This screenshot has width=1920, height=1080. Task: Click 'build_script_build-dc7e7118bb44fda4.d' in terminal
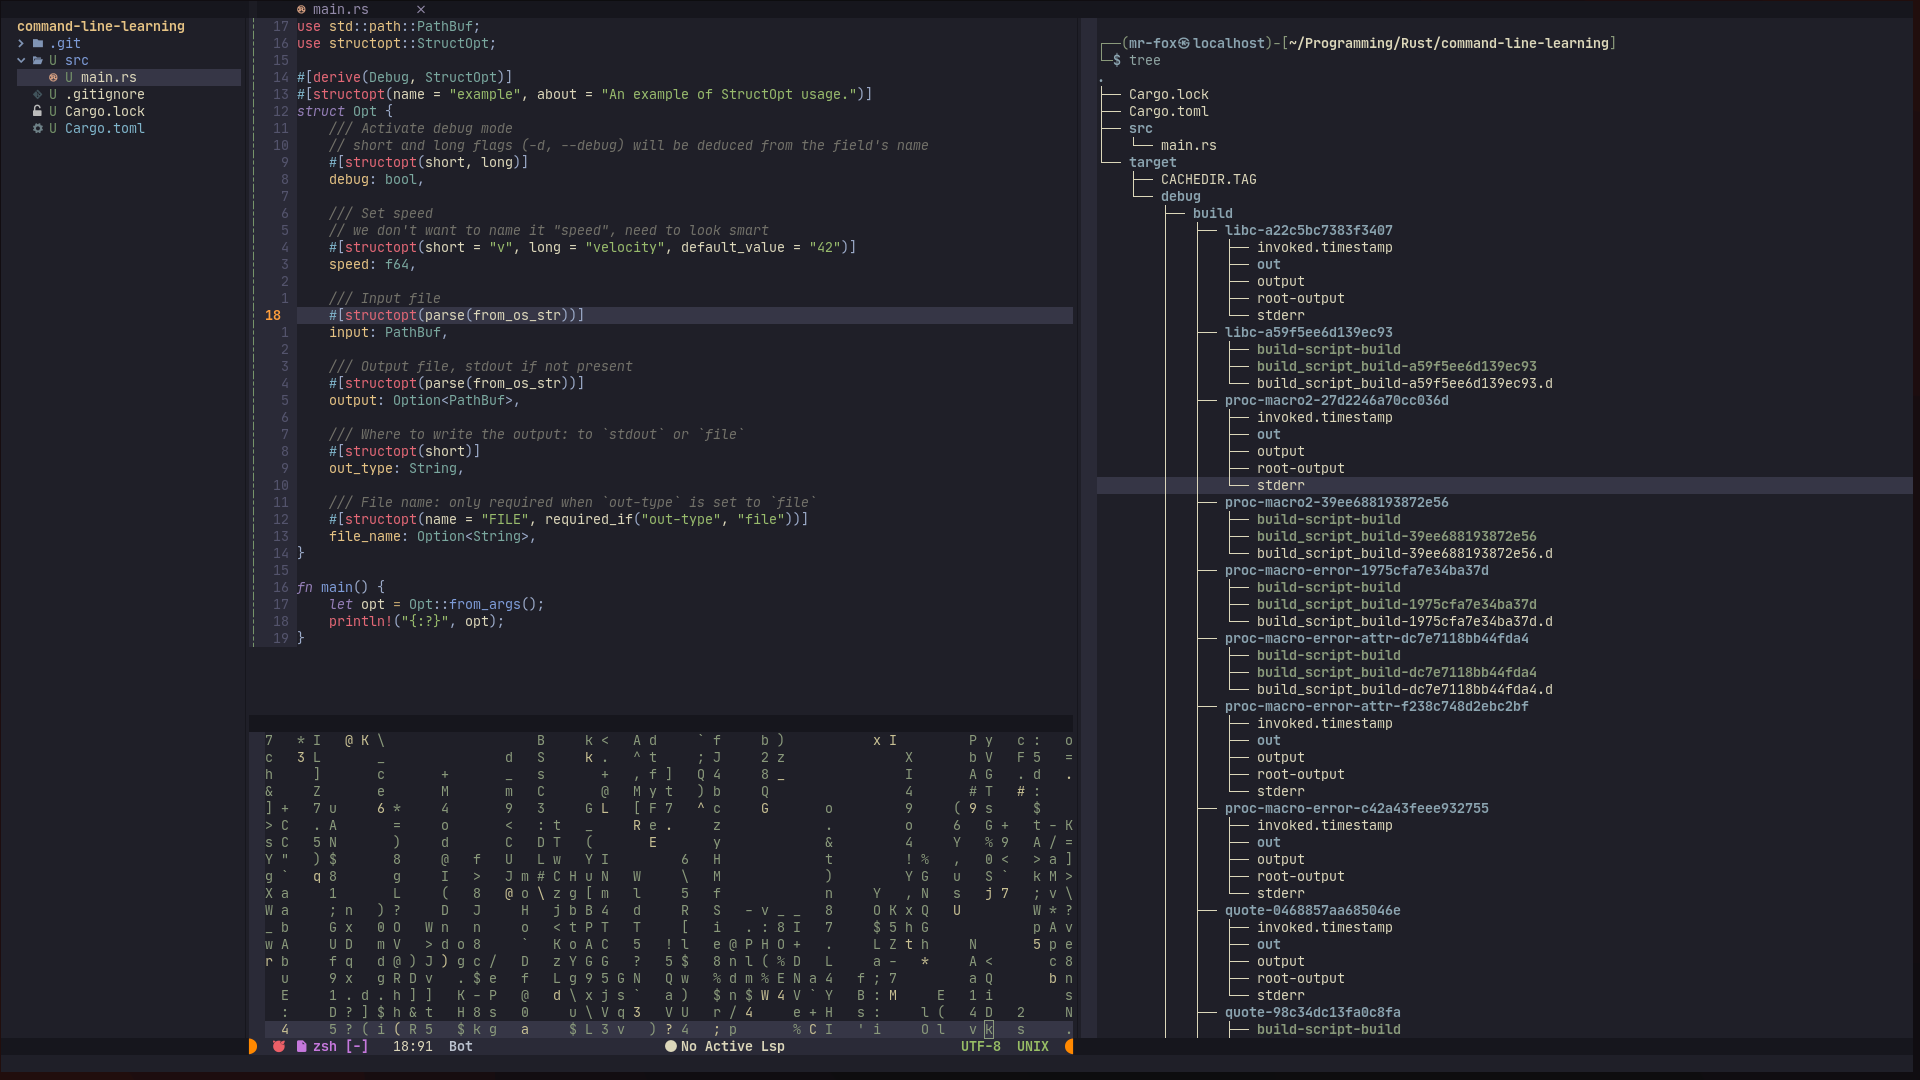coord(1405,689)
